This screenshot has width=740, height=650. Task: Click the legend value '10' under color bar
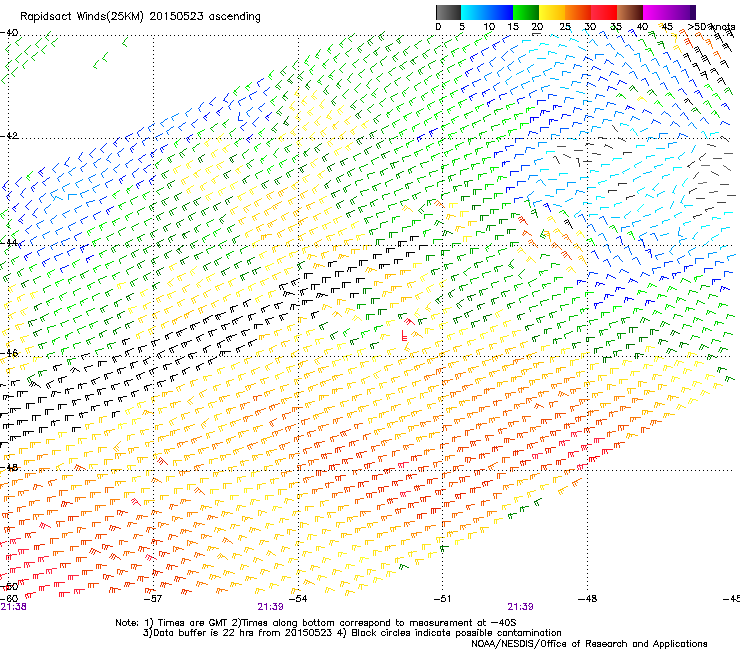tap(489, 26)
